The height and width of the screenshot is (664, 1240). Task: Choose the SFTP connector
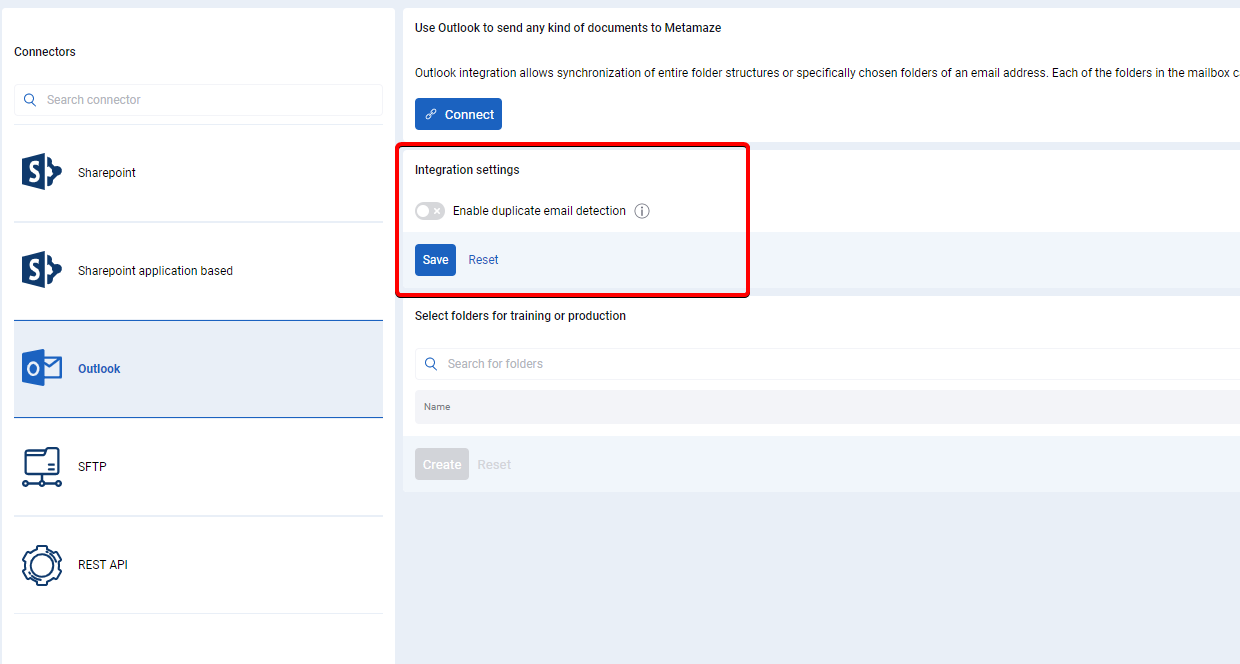point(198,467)
